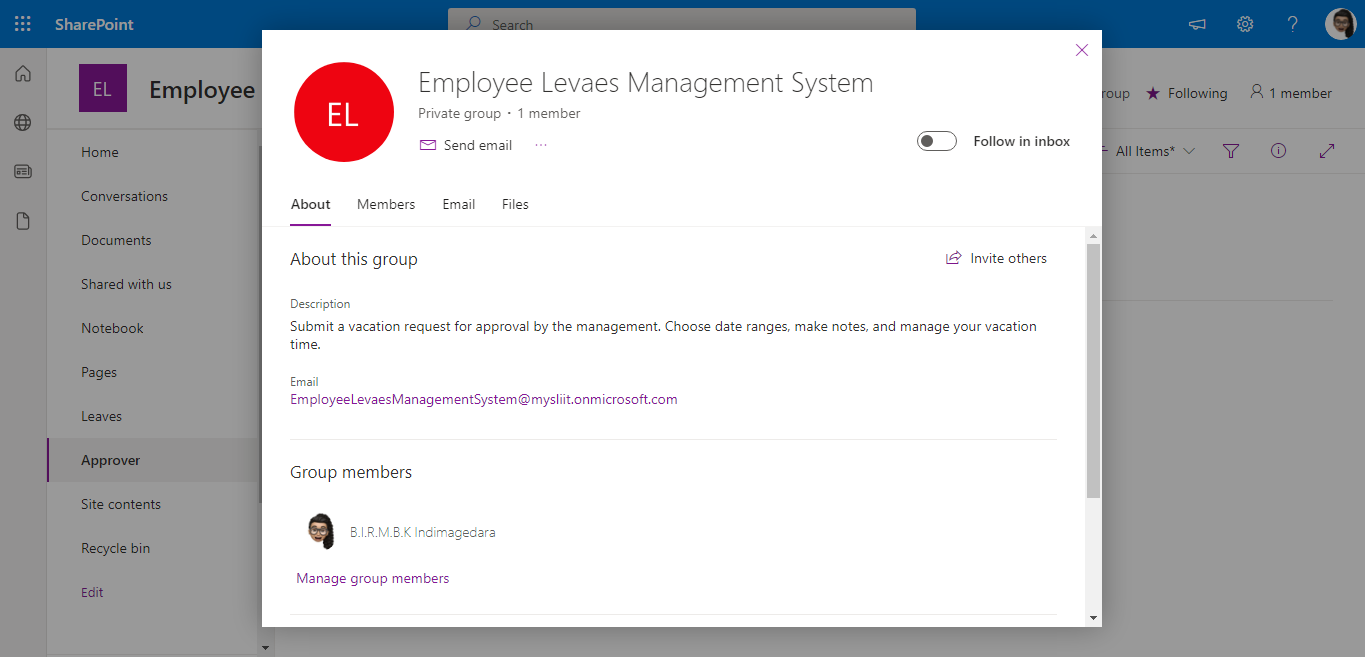Screen dimensions: 1365x657
Task: Click the Following star button
Action: click(x=1186, y=93)
